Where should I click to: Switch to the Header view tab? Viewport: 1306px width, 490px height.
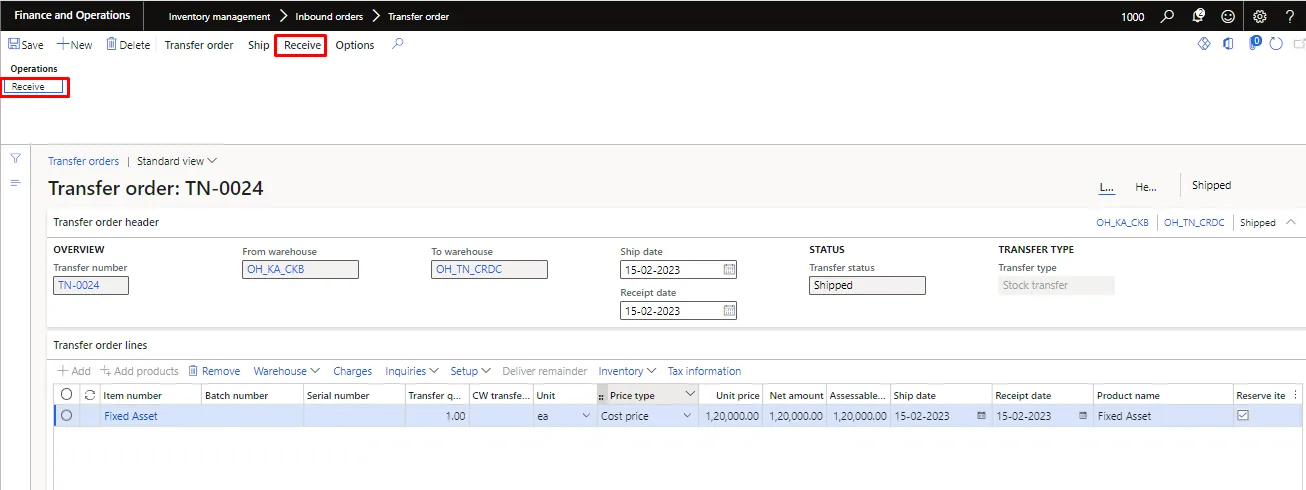[1146, 186]
